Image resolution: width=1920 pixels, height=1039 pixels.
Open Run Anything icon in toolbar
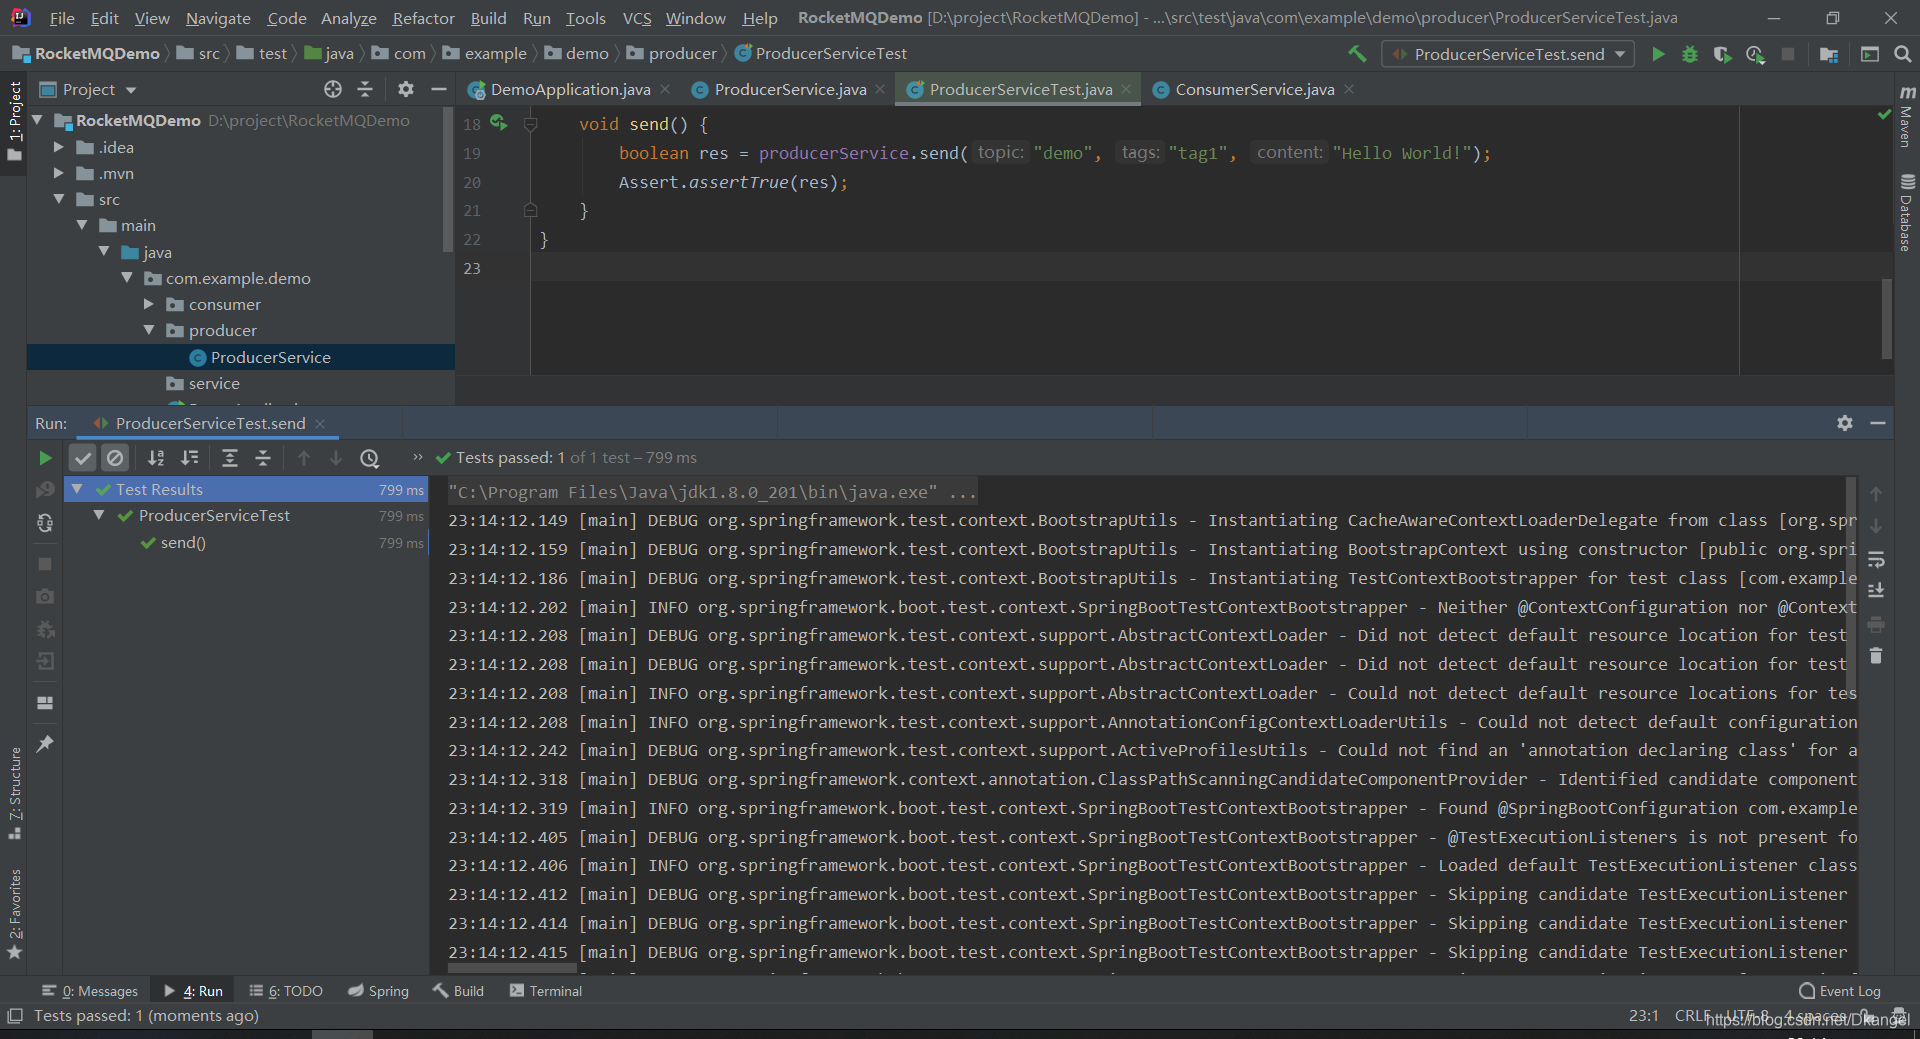[1870, 54]
